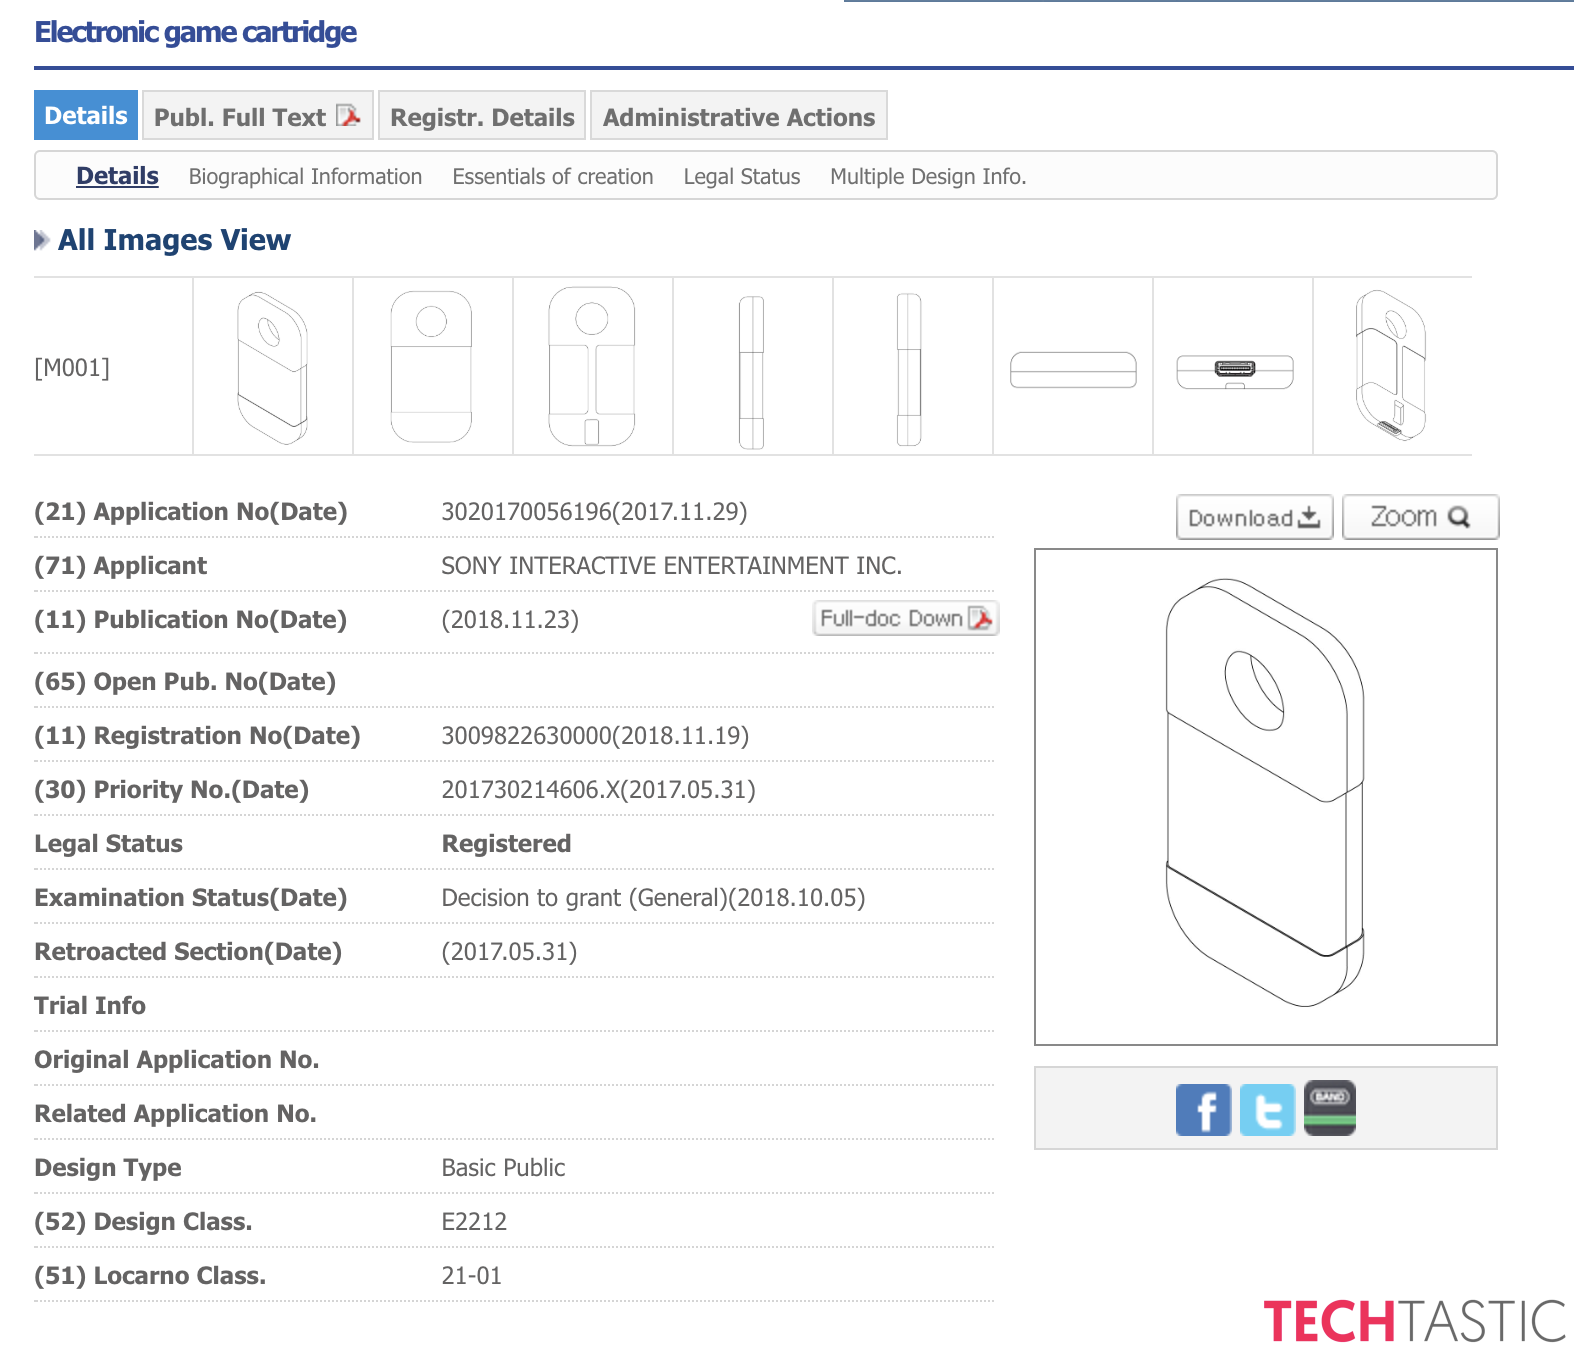
Task: Download the design image
Action: click(1254, 517)
